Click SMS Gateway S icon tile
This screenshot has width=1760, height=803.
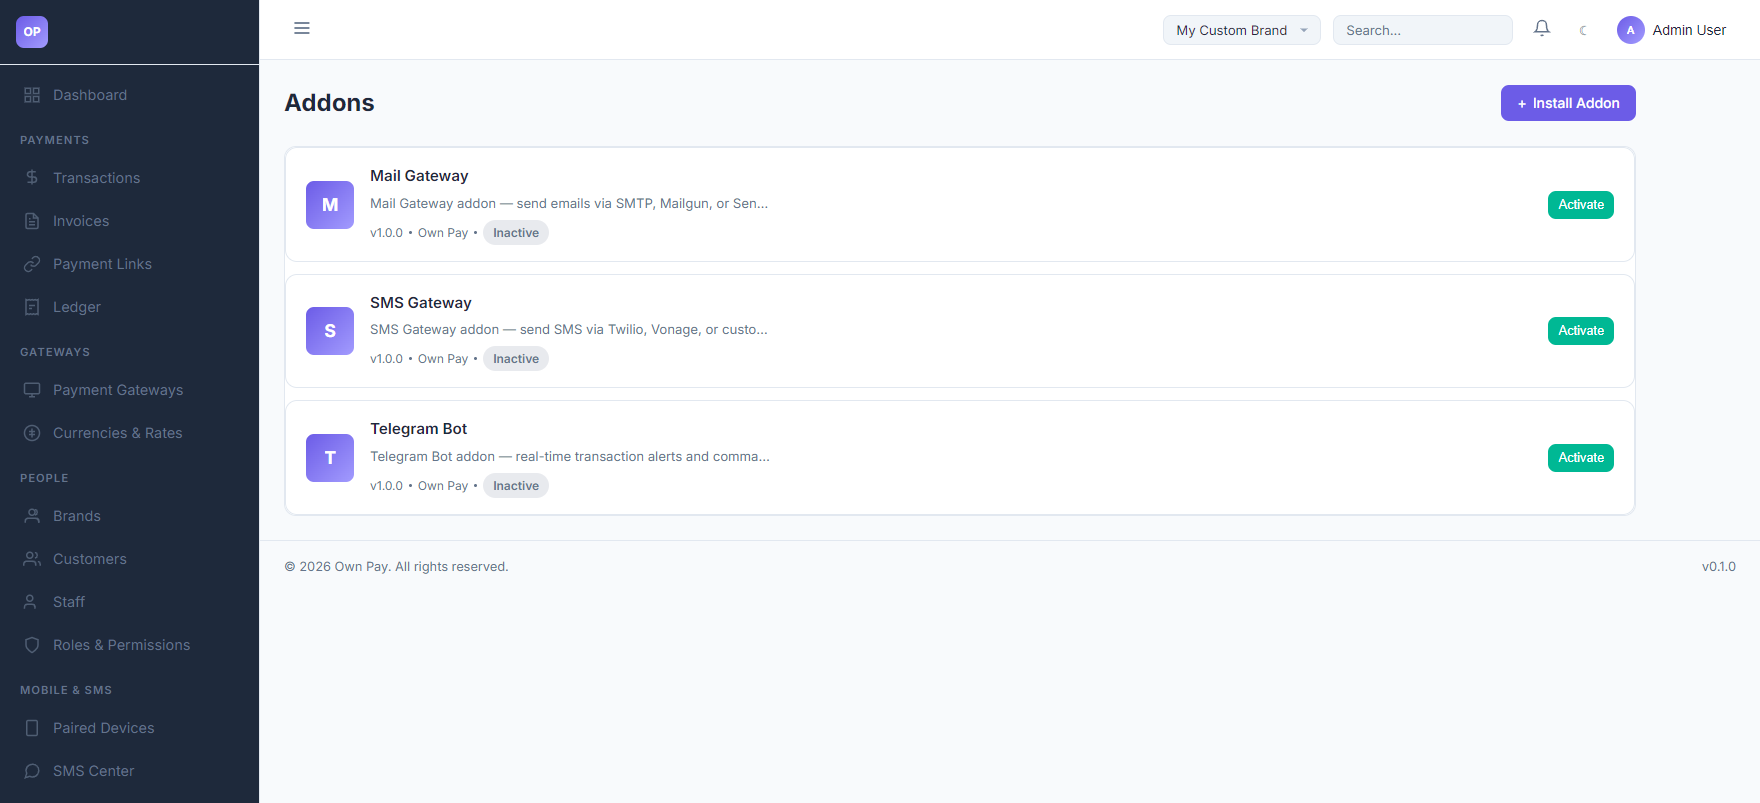point(330,331)
